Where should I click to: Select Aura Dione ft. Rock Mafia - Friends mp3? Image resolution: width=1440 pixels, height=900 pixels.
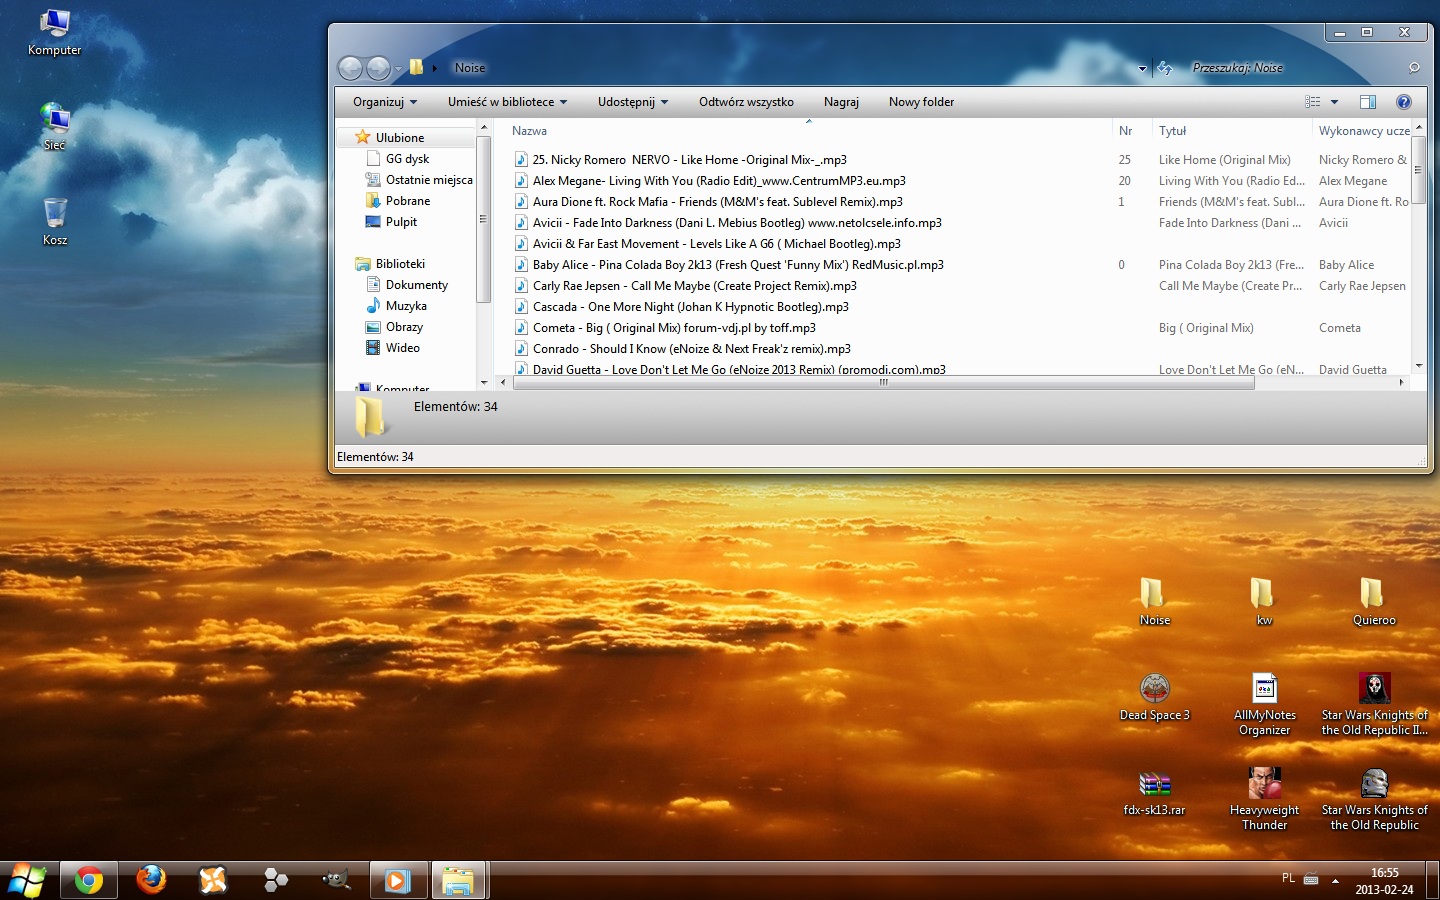(x=717, y=202)
